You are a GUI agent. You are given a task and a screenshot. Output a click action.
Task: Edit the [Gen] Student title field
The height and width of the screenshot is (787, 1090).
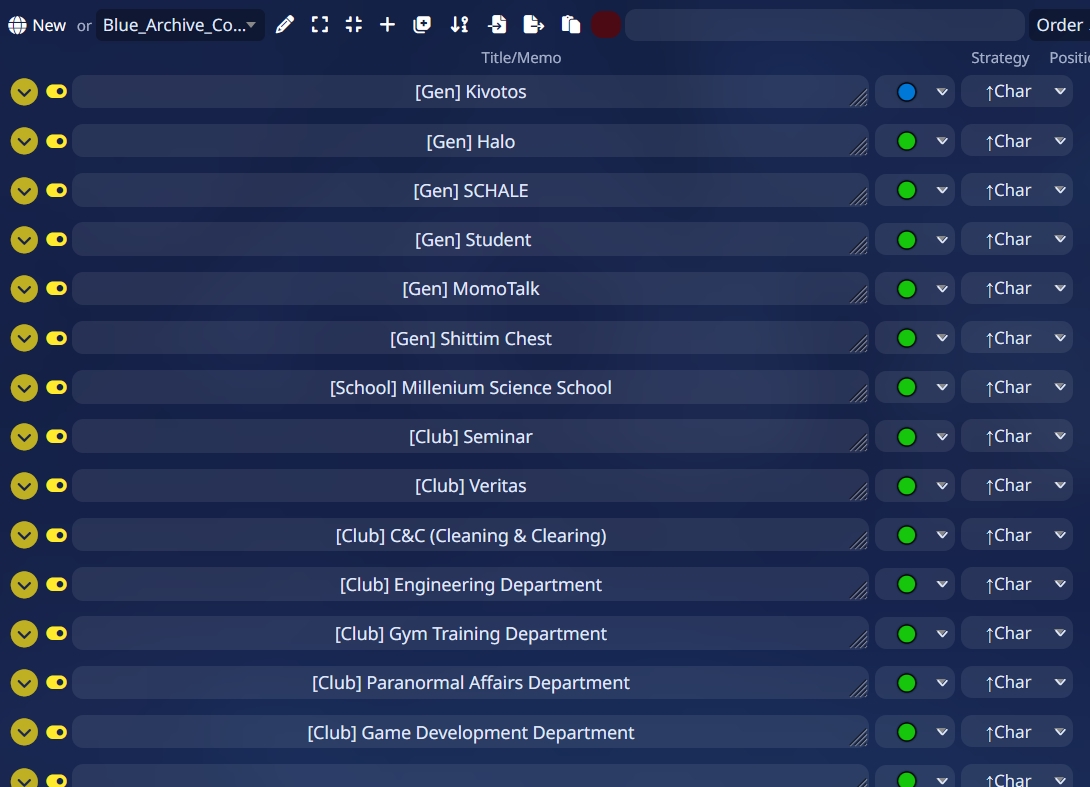pyautogui.click(x=471, y=240)
